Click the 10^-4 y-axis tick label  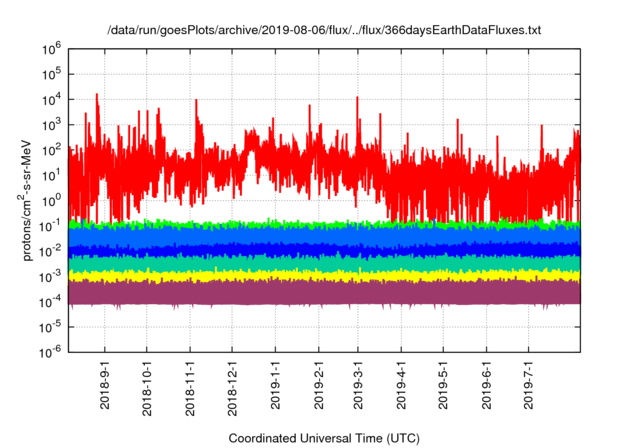(x=51, y=302)
